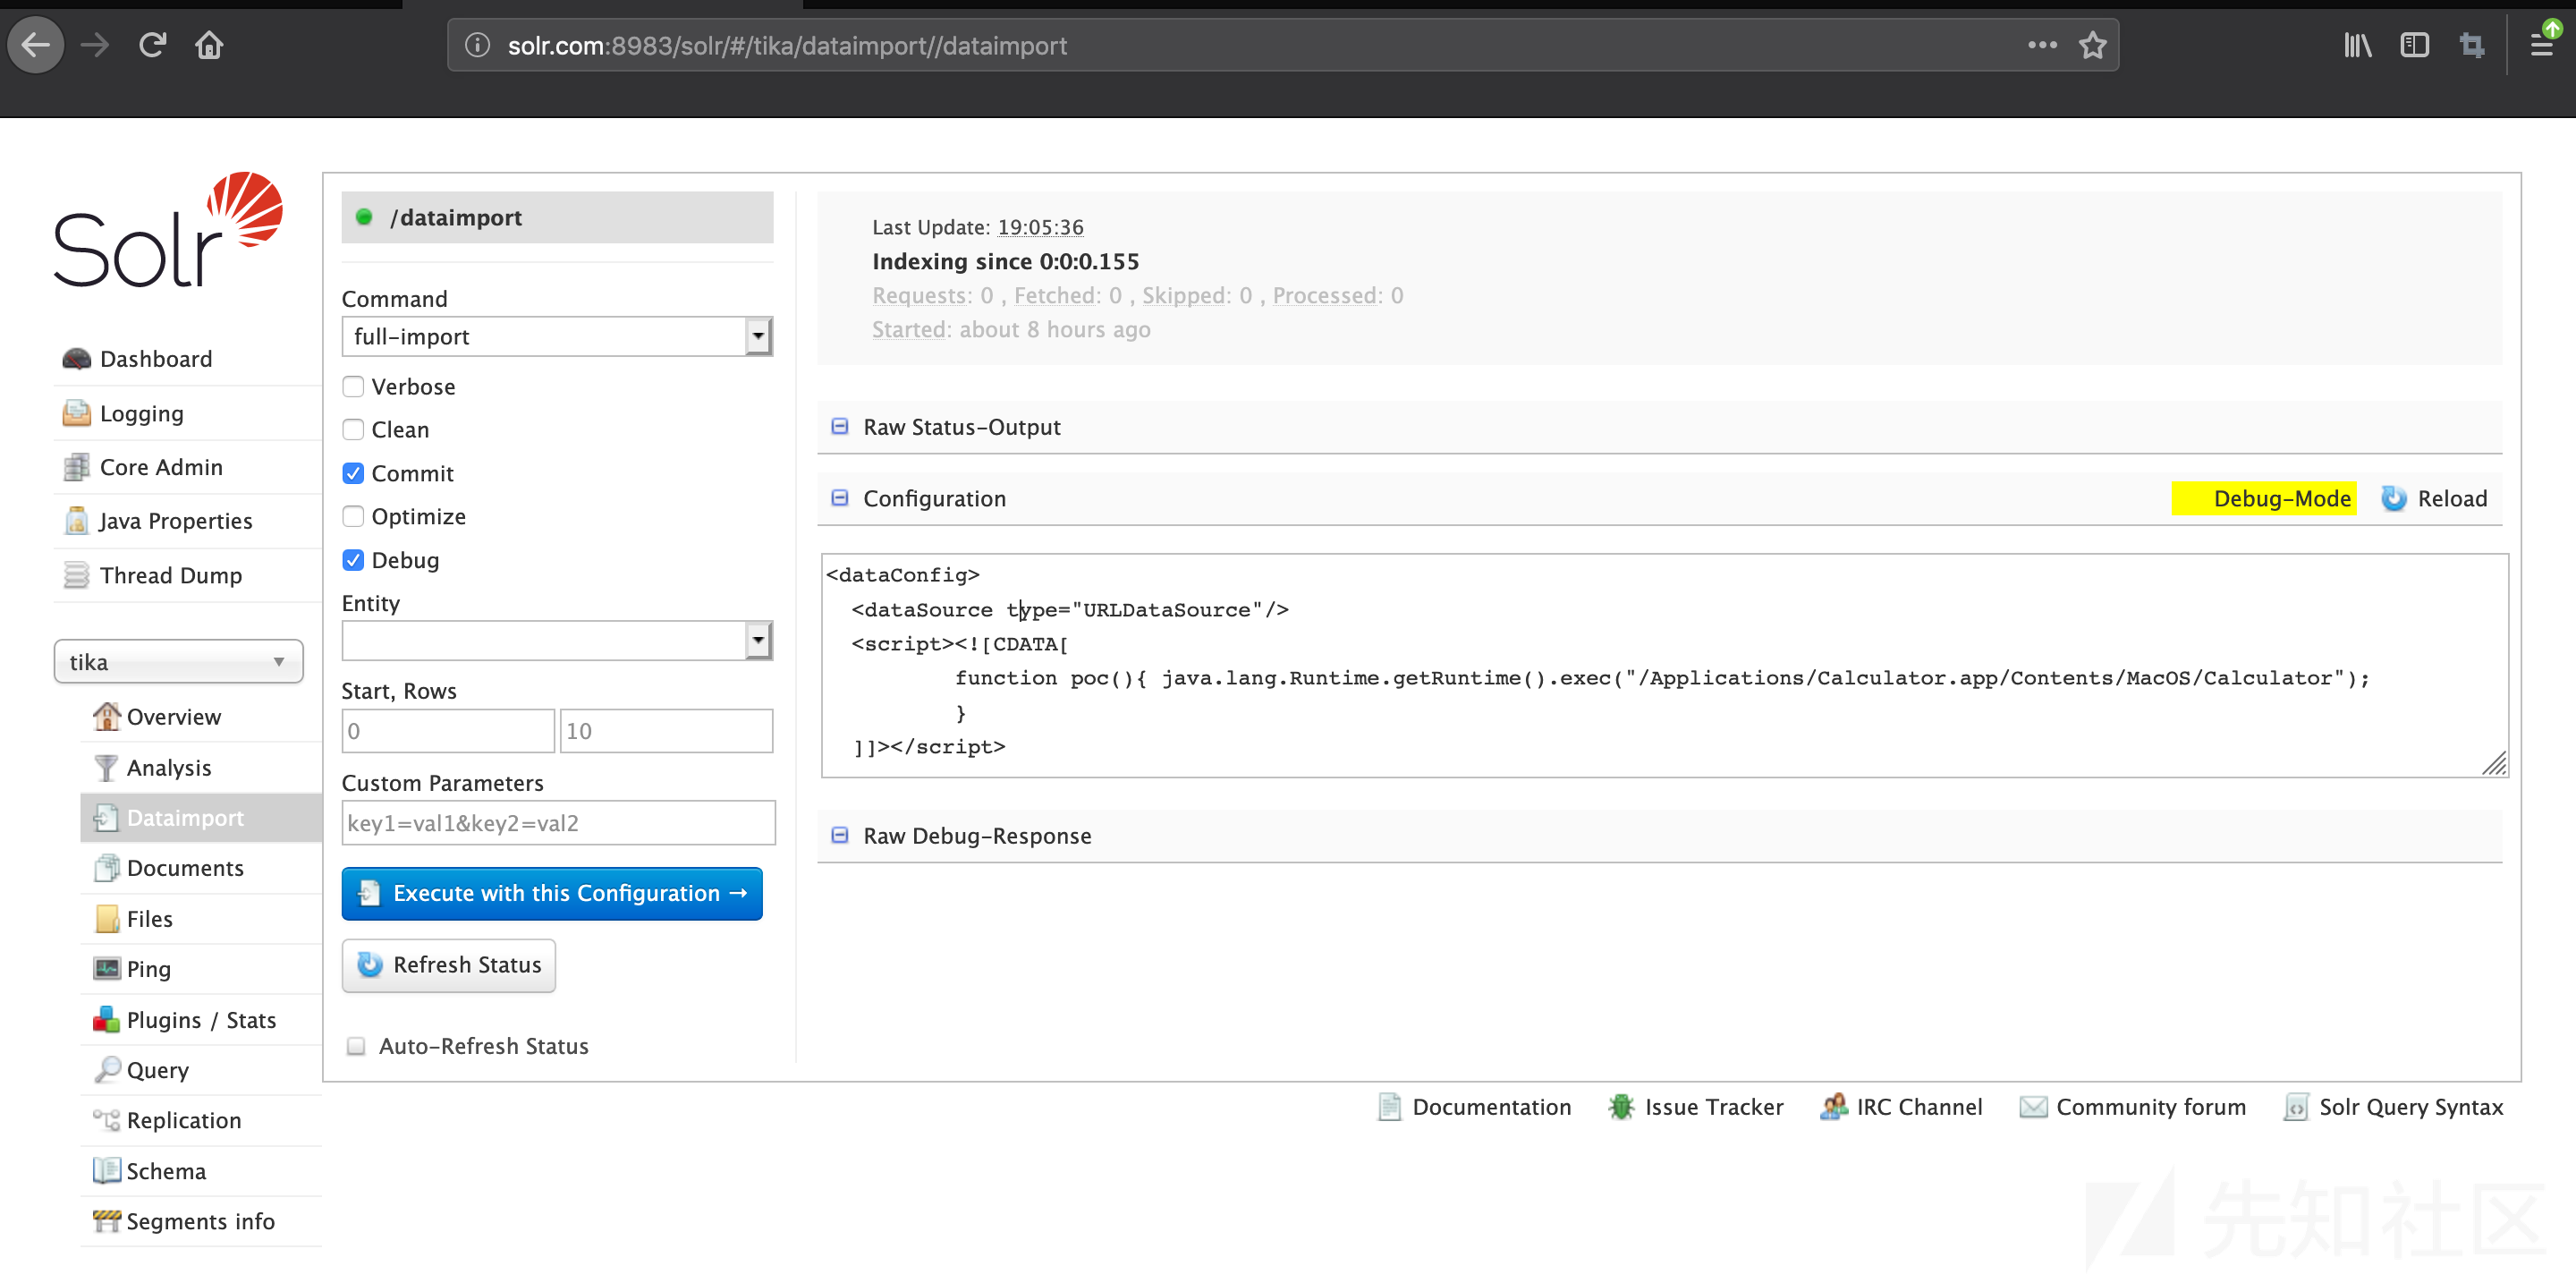2576x1283 pixels.
Task: Click Execute with this Configuration button
Action: [x=552, y=894]
